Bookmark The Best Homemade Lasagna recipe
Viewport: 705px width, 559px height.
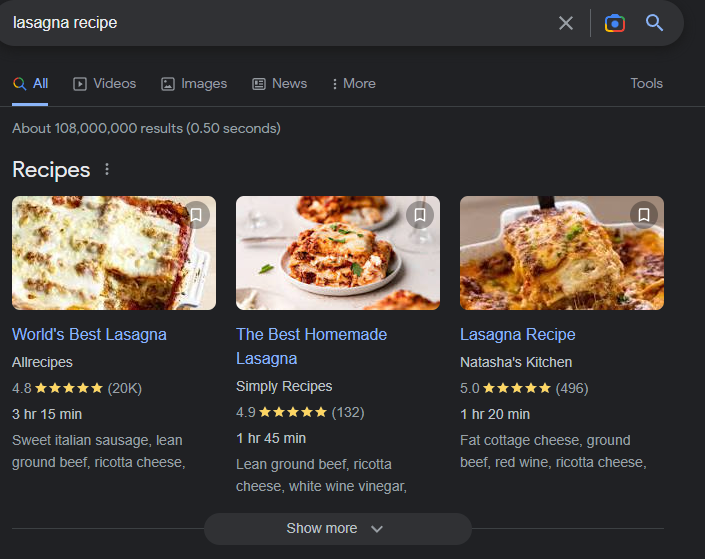pyautogui.click(x=420, y=215)
